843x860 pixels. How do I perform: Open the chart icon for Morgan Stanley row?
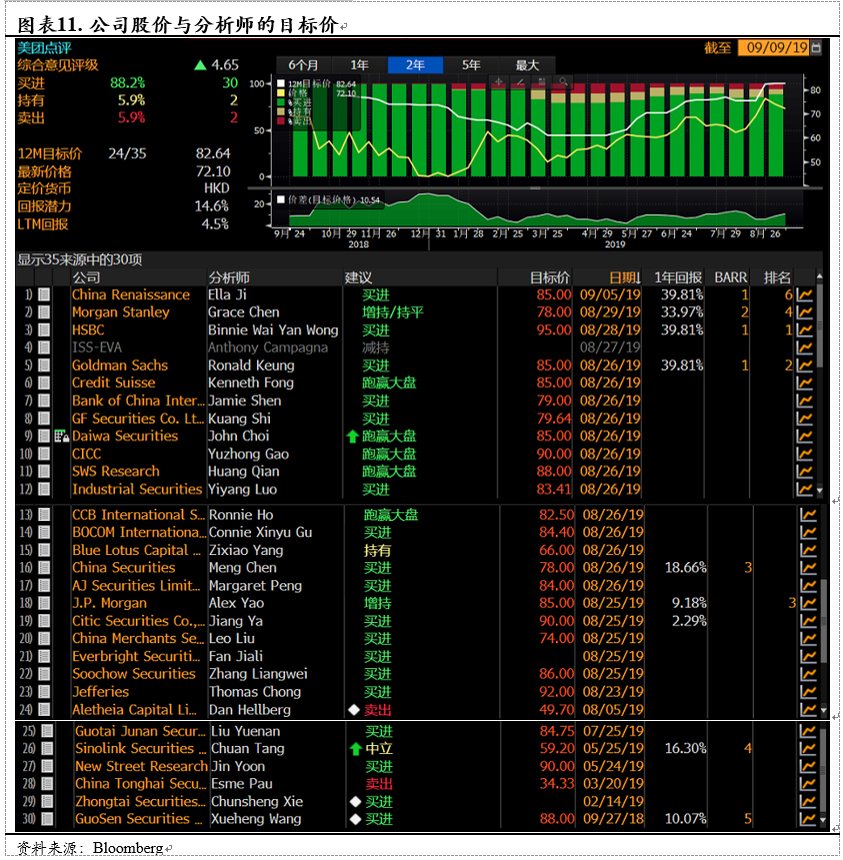pos(805,313)
